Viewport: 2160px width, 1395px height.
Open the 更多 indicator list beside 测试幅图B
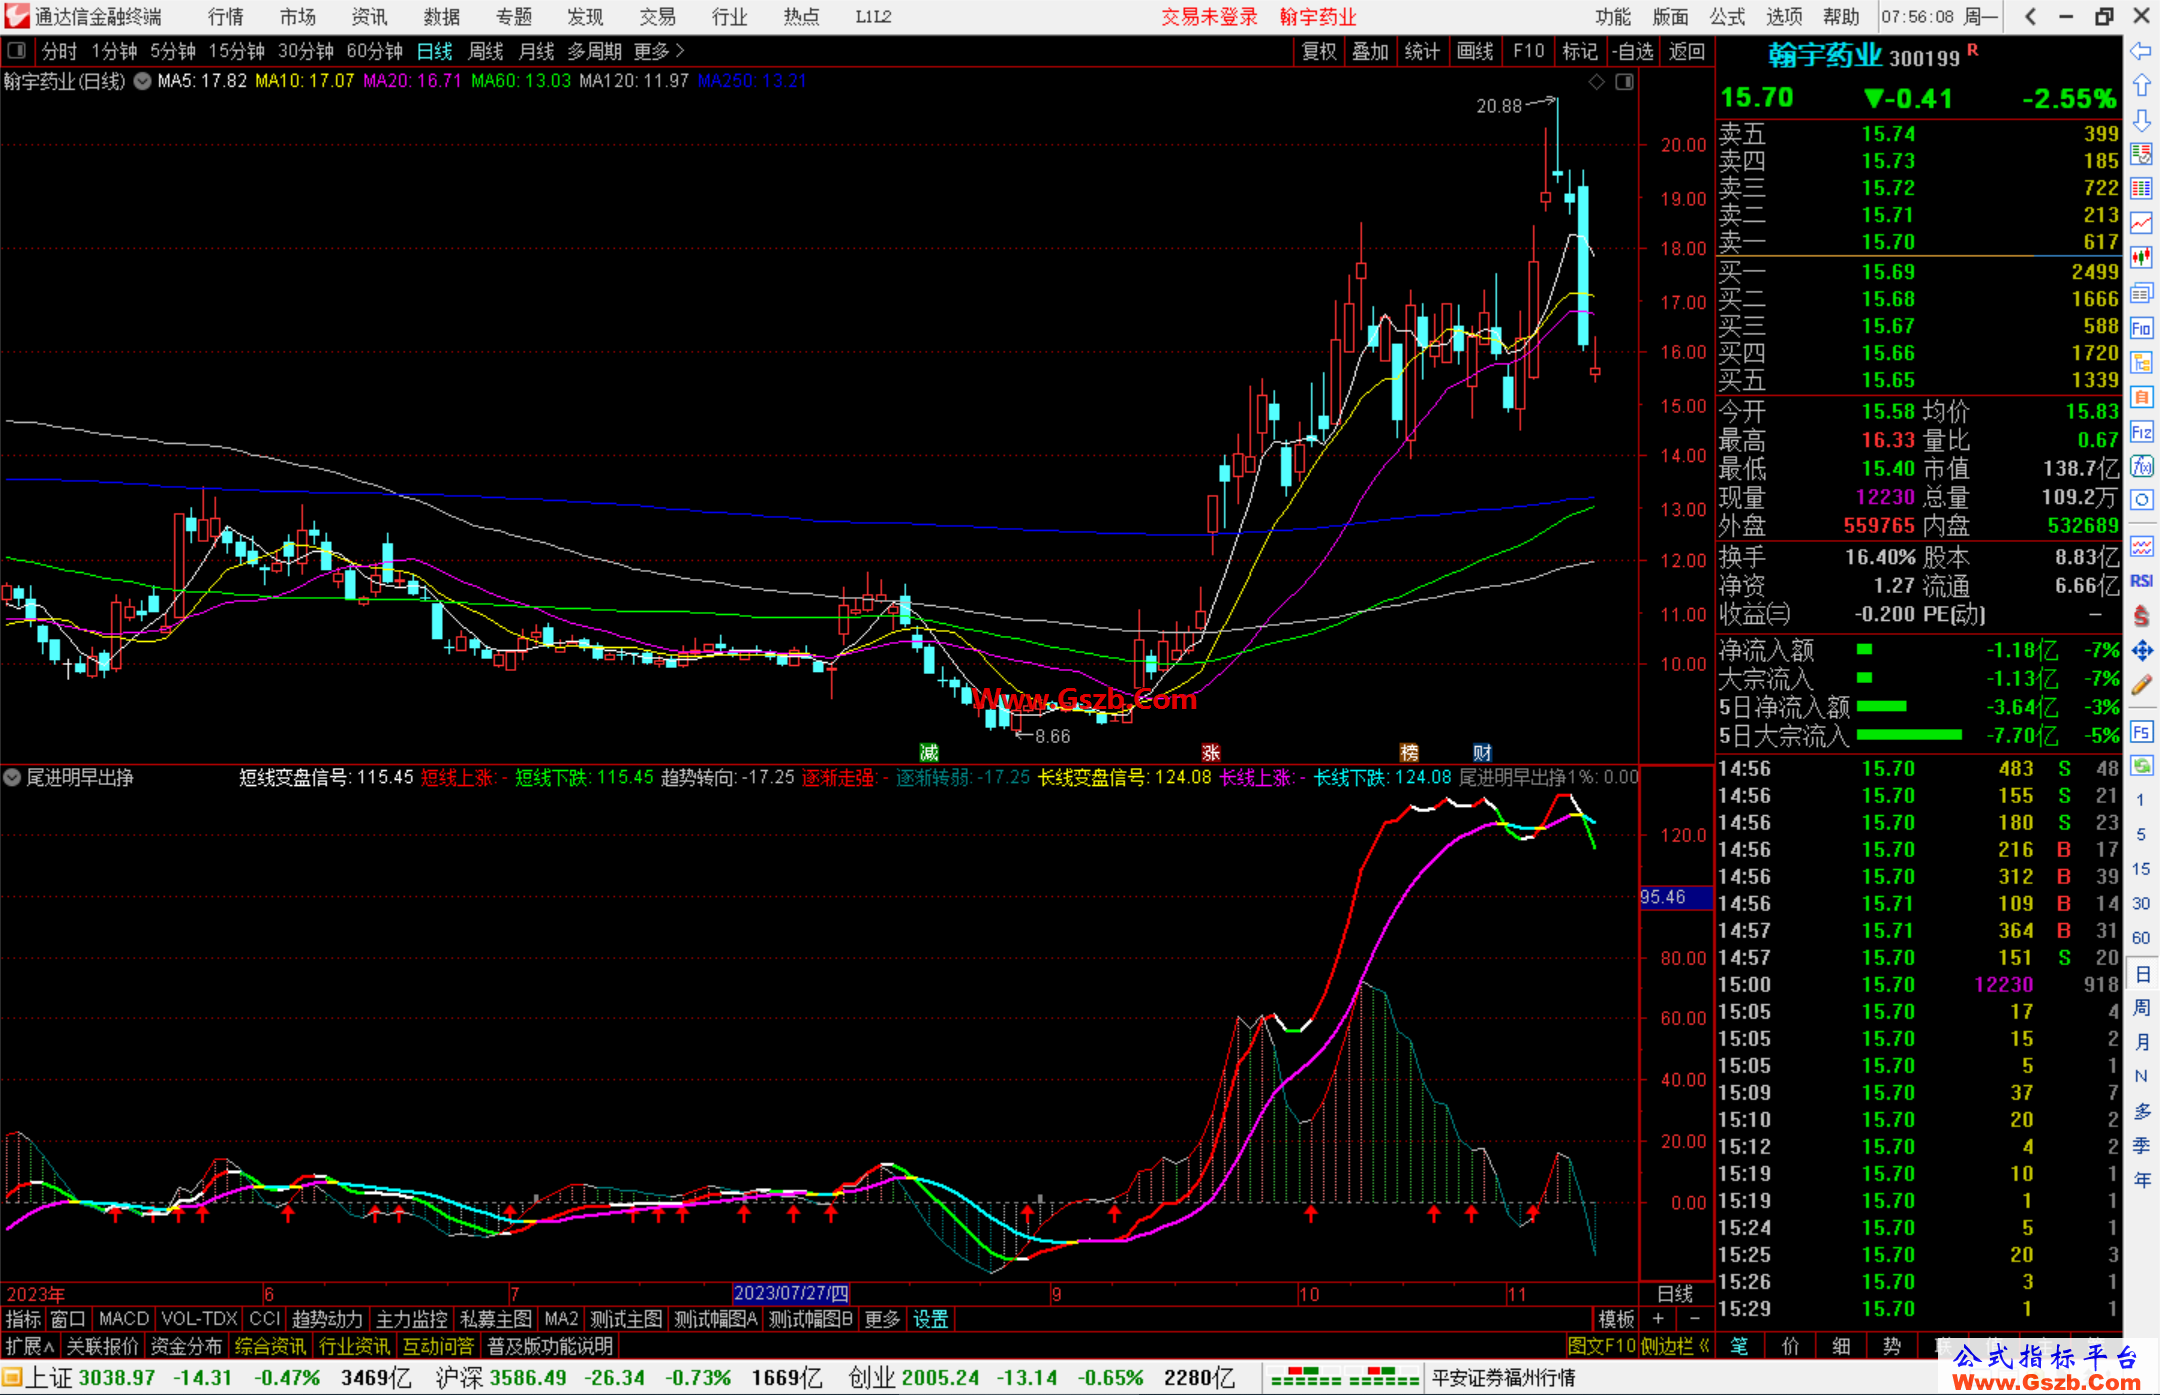tap(882, 1319)
